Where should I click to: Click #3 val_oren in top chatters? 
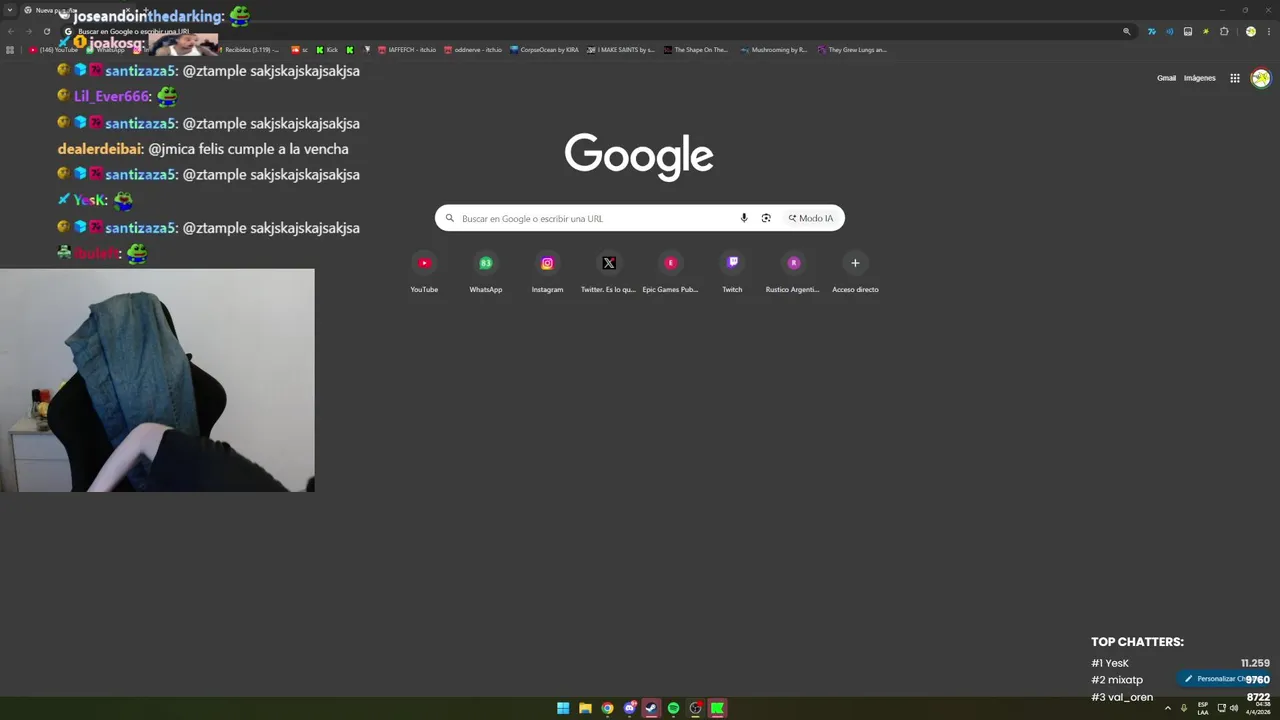point(1122,697)
